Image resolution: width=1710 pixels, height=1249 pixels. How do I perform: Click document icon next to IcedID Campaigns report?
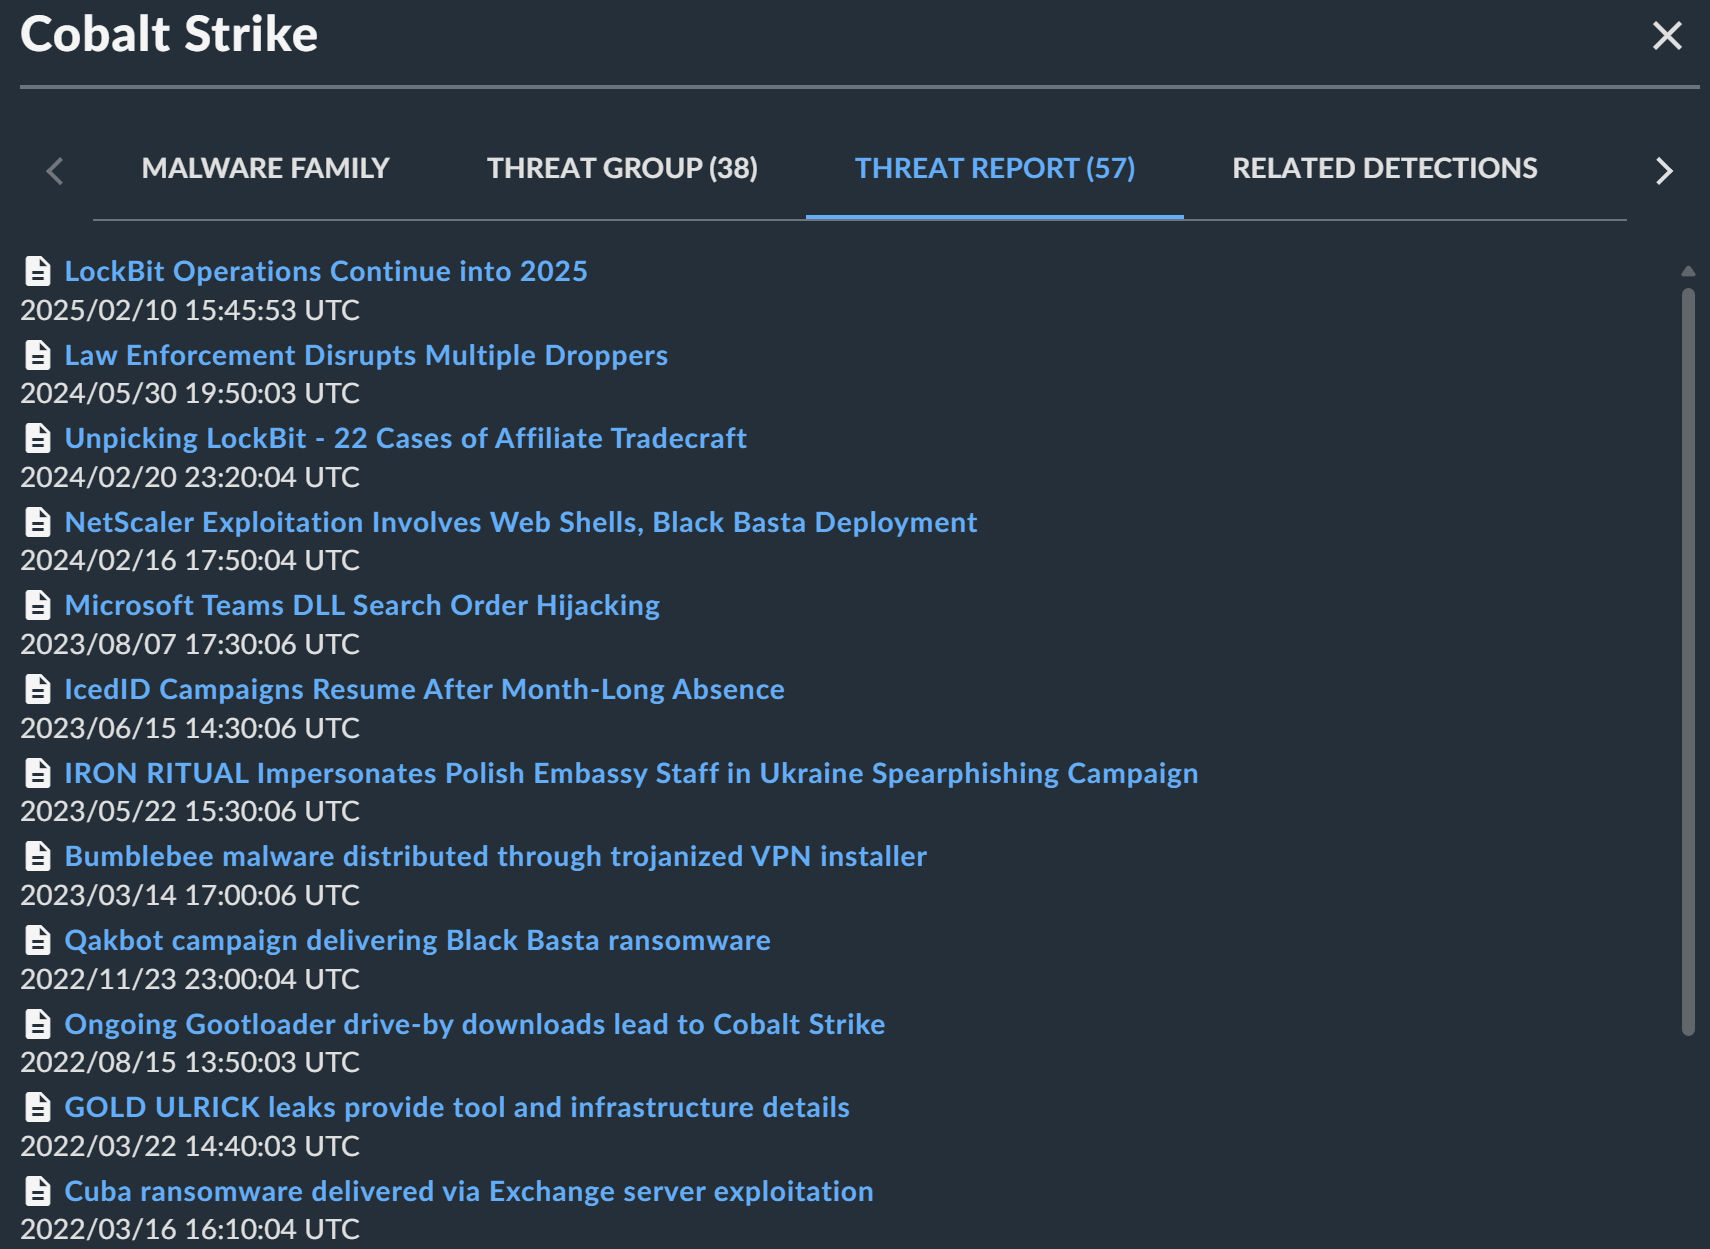(38, 689)
